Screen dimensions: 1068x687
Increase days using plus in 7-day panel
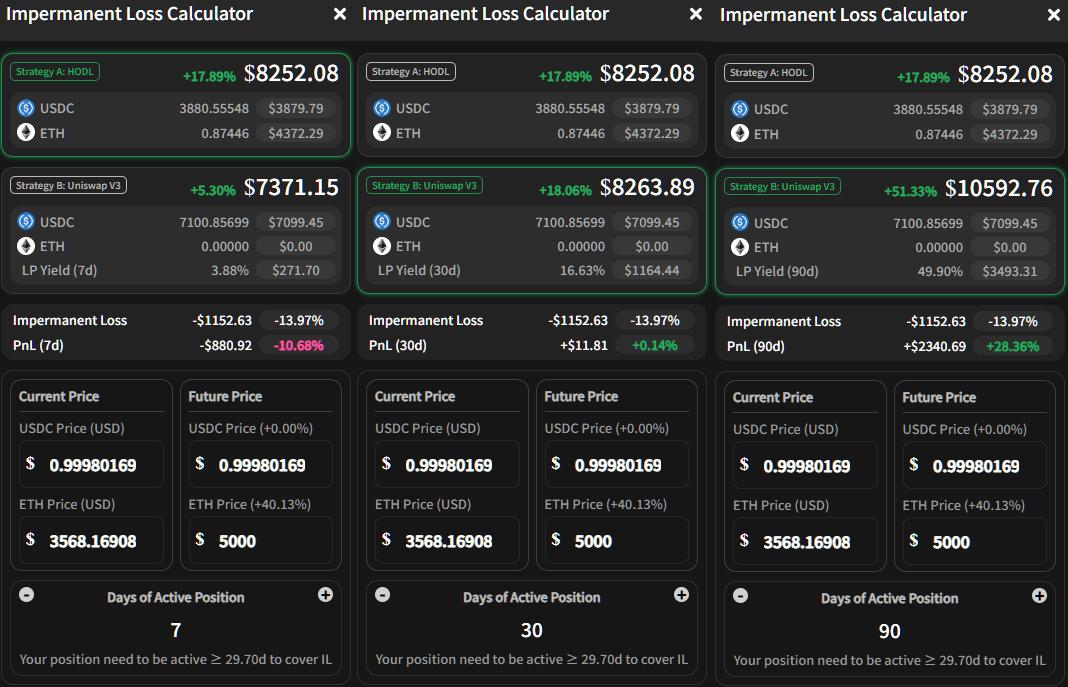pyautogui.click(x=326, y=595)
